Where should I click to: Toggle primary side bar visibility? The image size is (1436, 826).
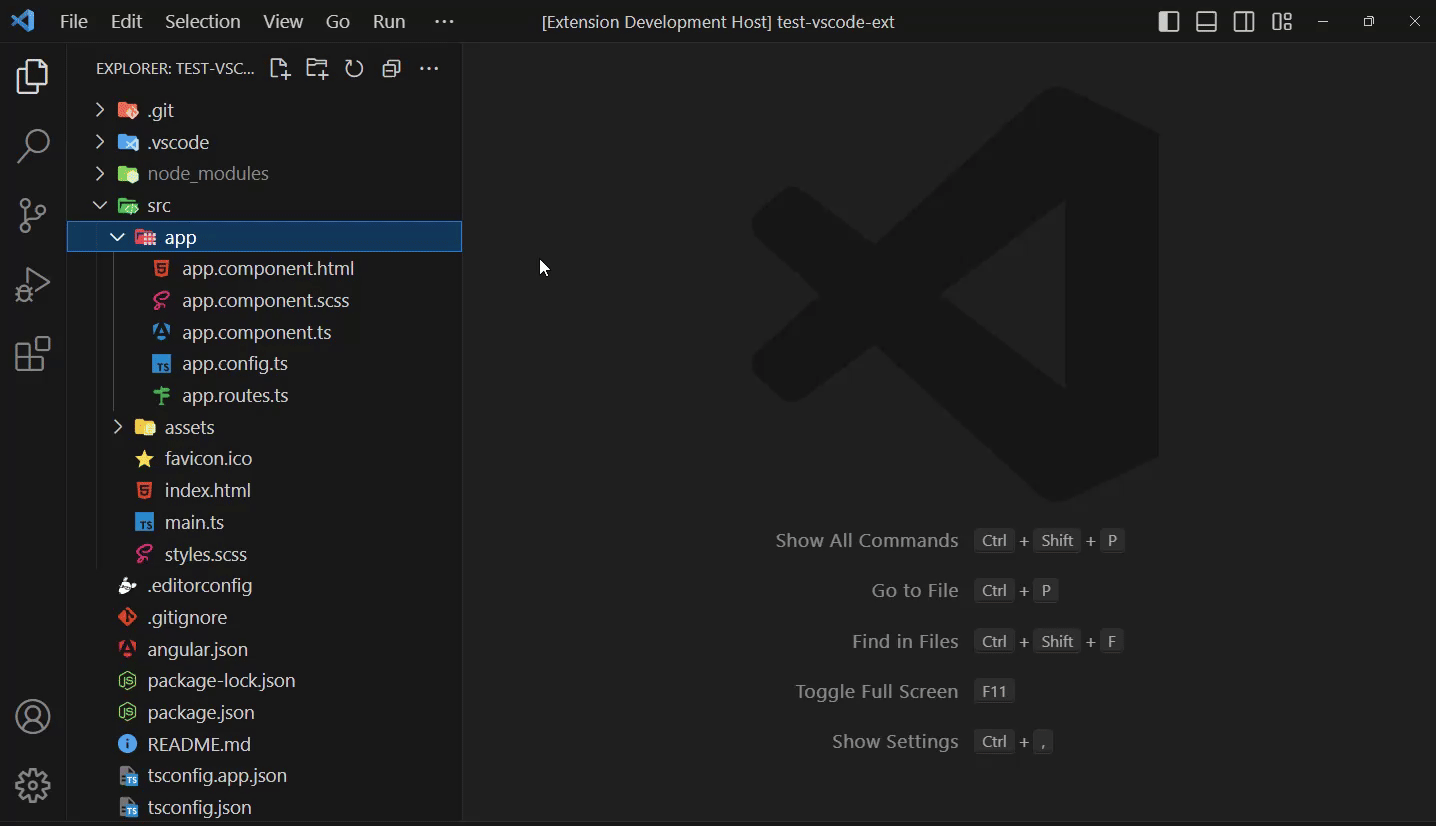tap(1169, 21)
